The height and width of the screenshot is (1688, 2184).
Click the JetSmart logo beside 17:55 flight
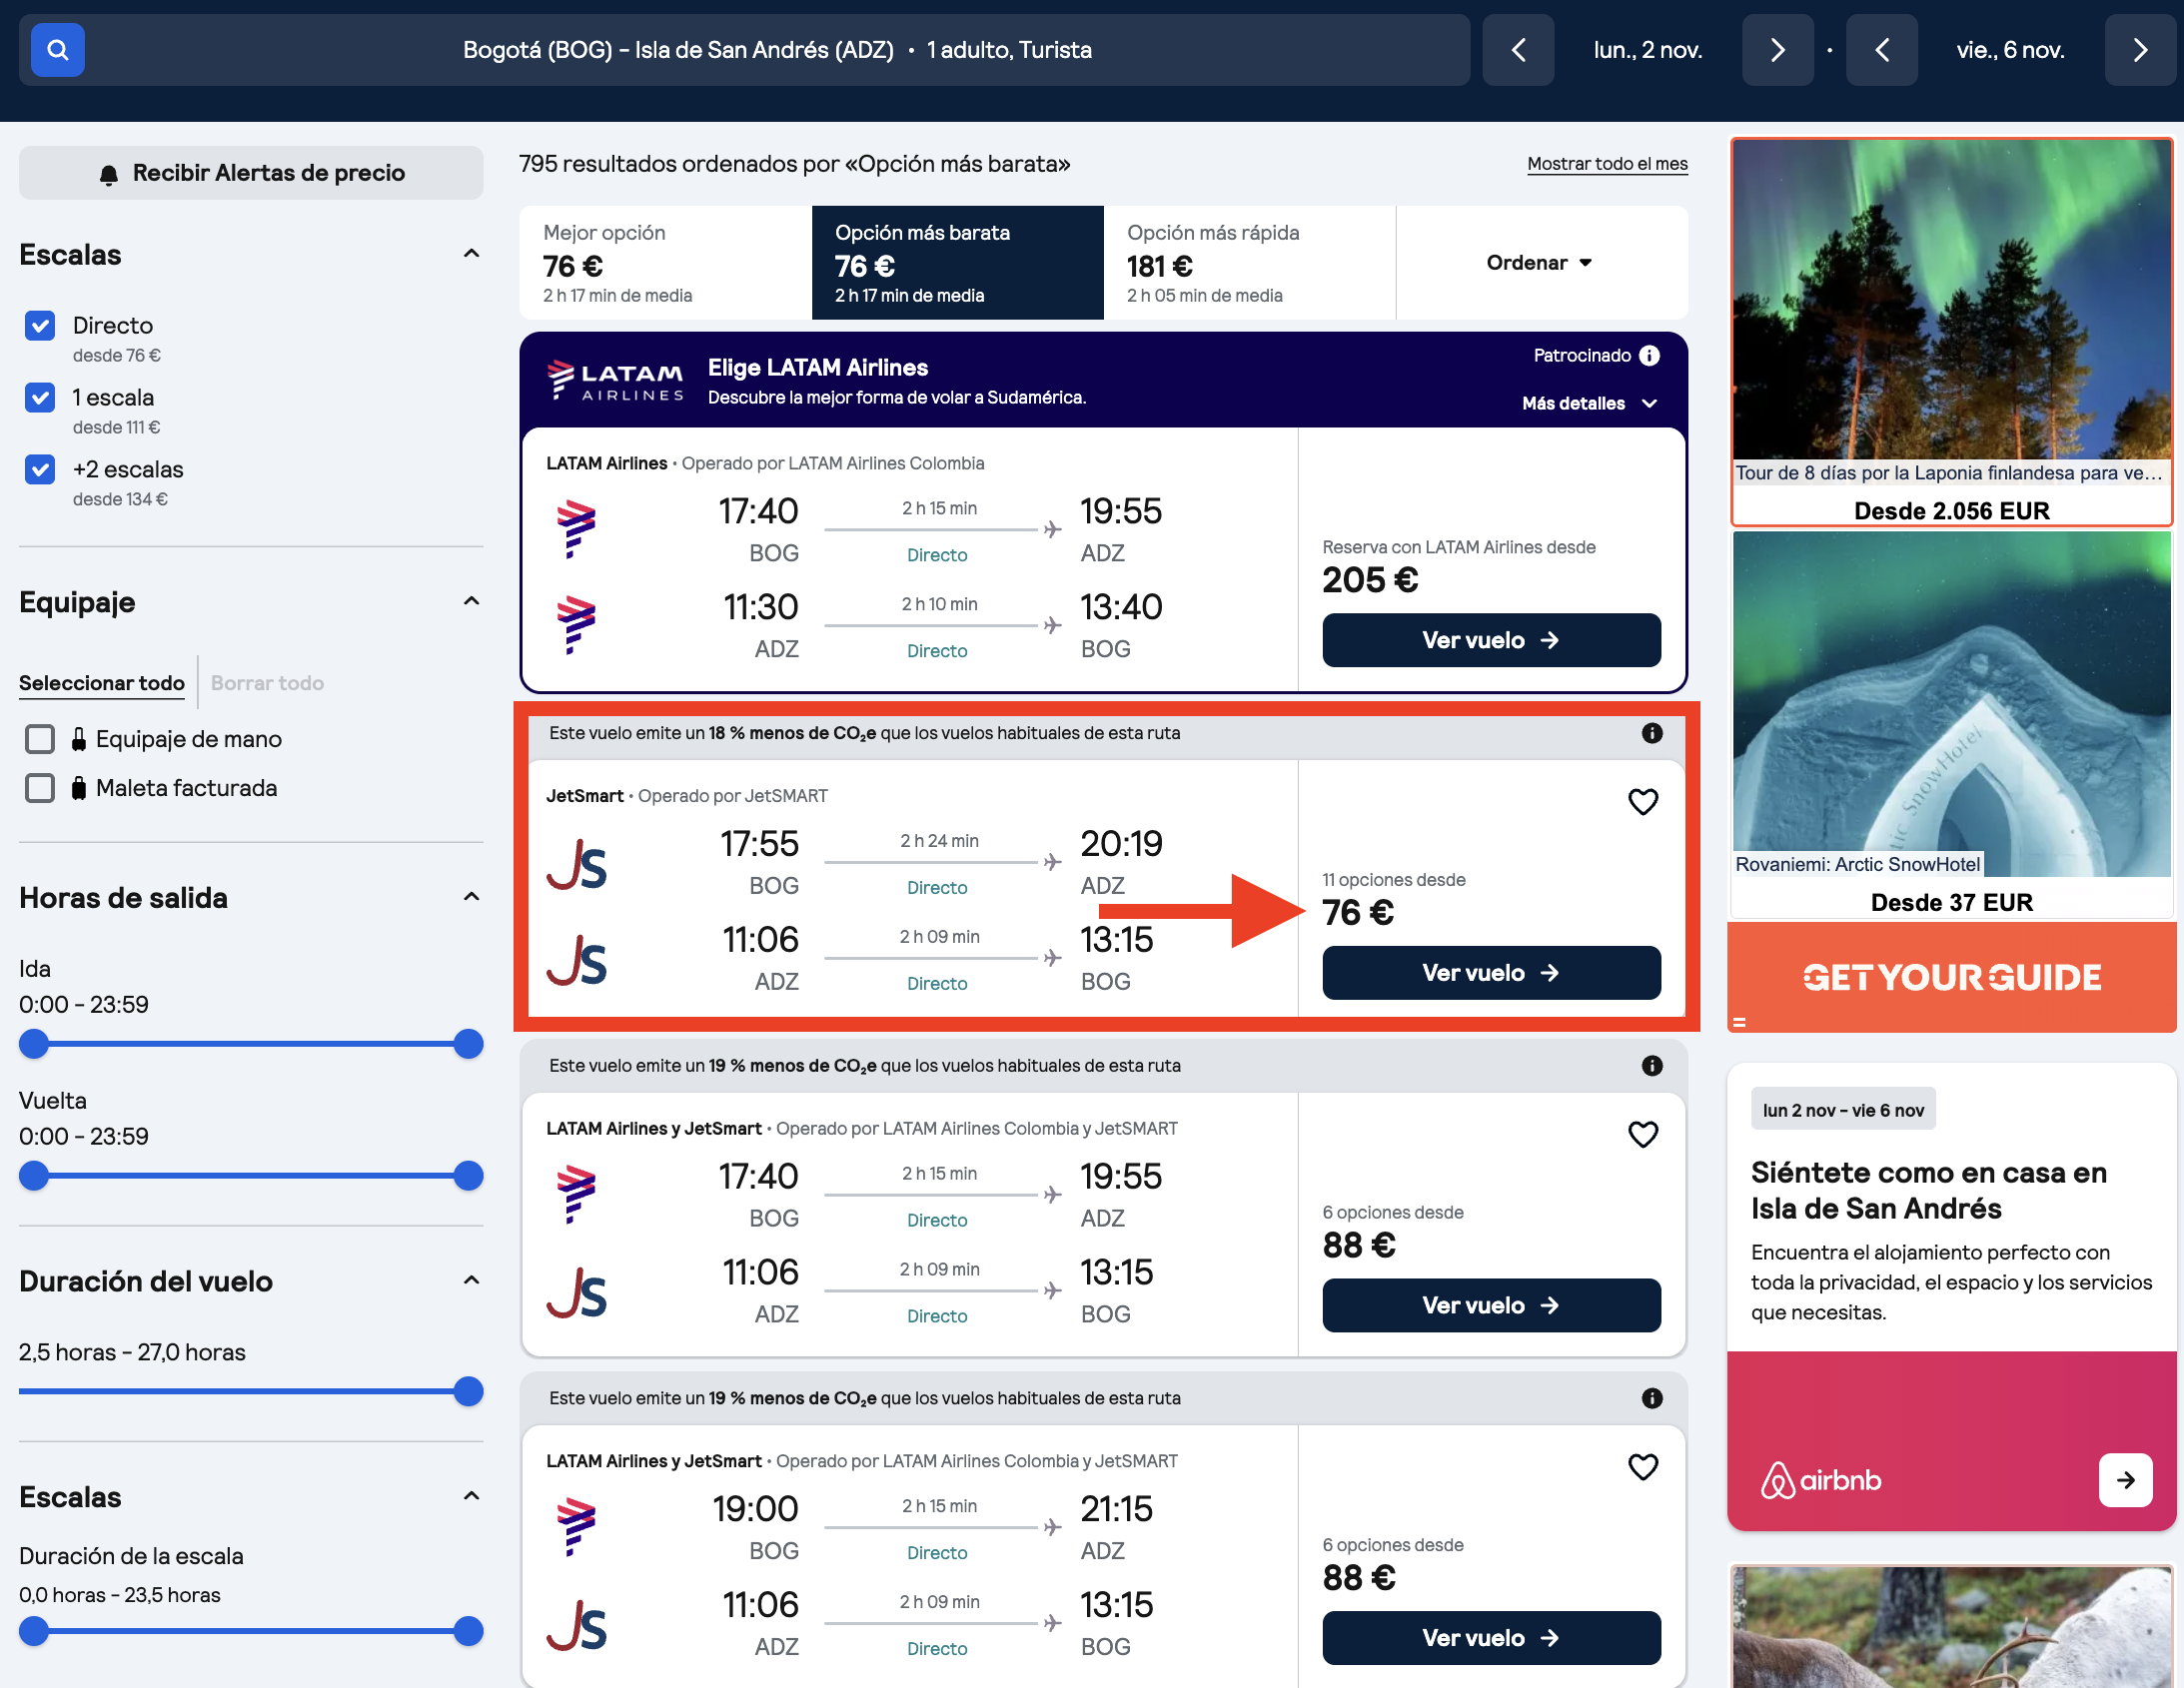(577, 865)
